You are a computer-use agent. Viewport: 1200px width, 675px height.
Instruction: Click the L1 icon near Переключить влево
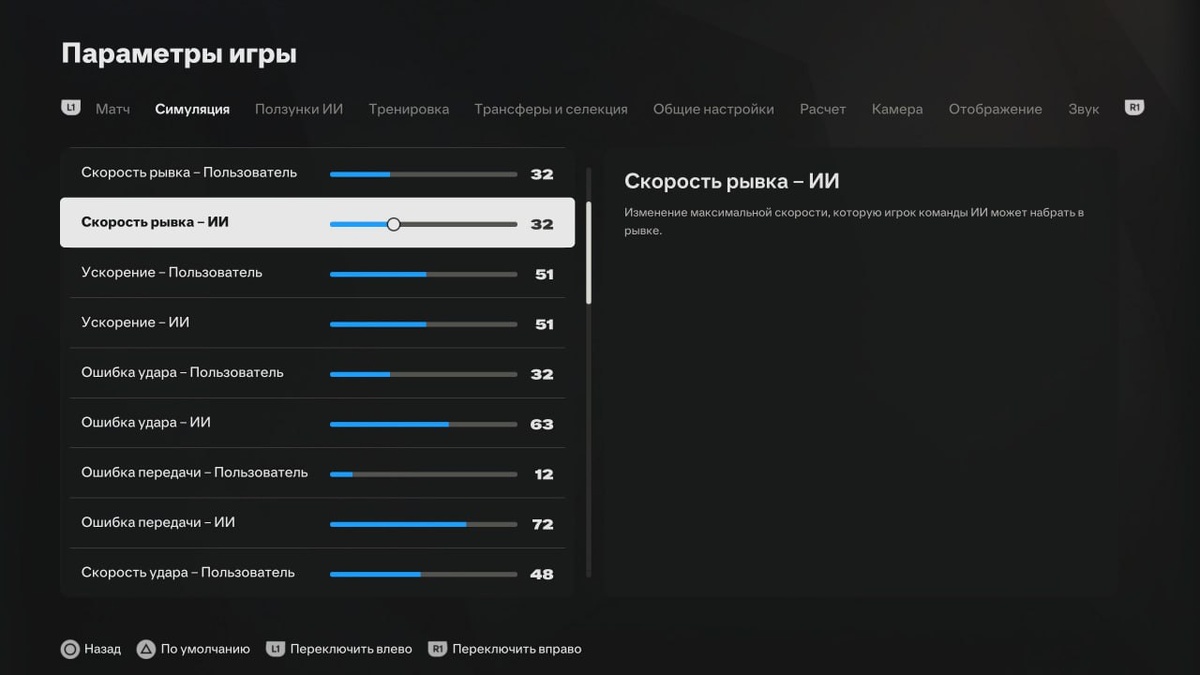click(276, 649)
